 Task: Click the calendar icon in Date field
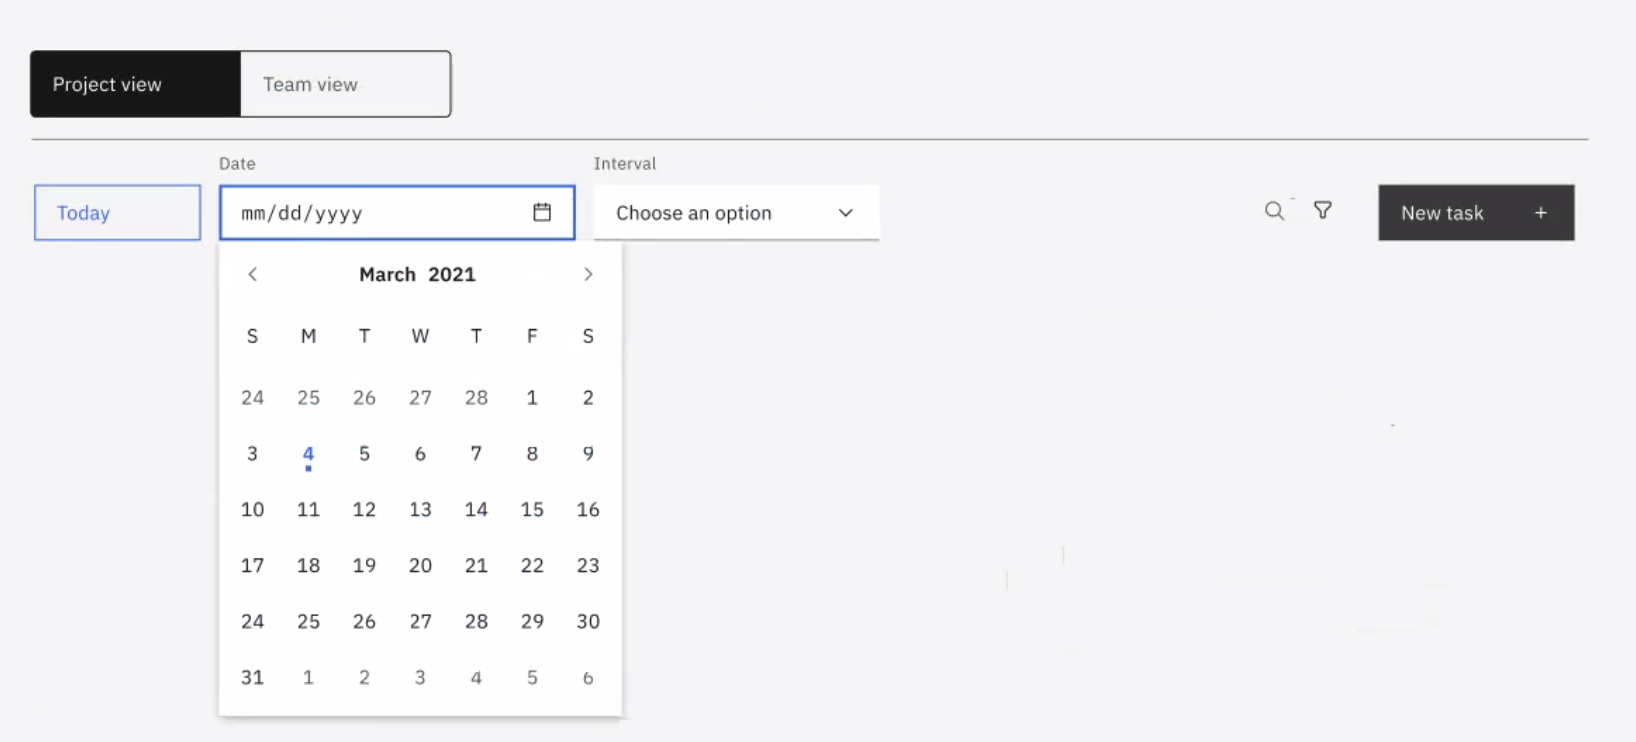click(542, 212)
